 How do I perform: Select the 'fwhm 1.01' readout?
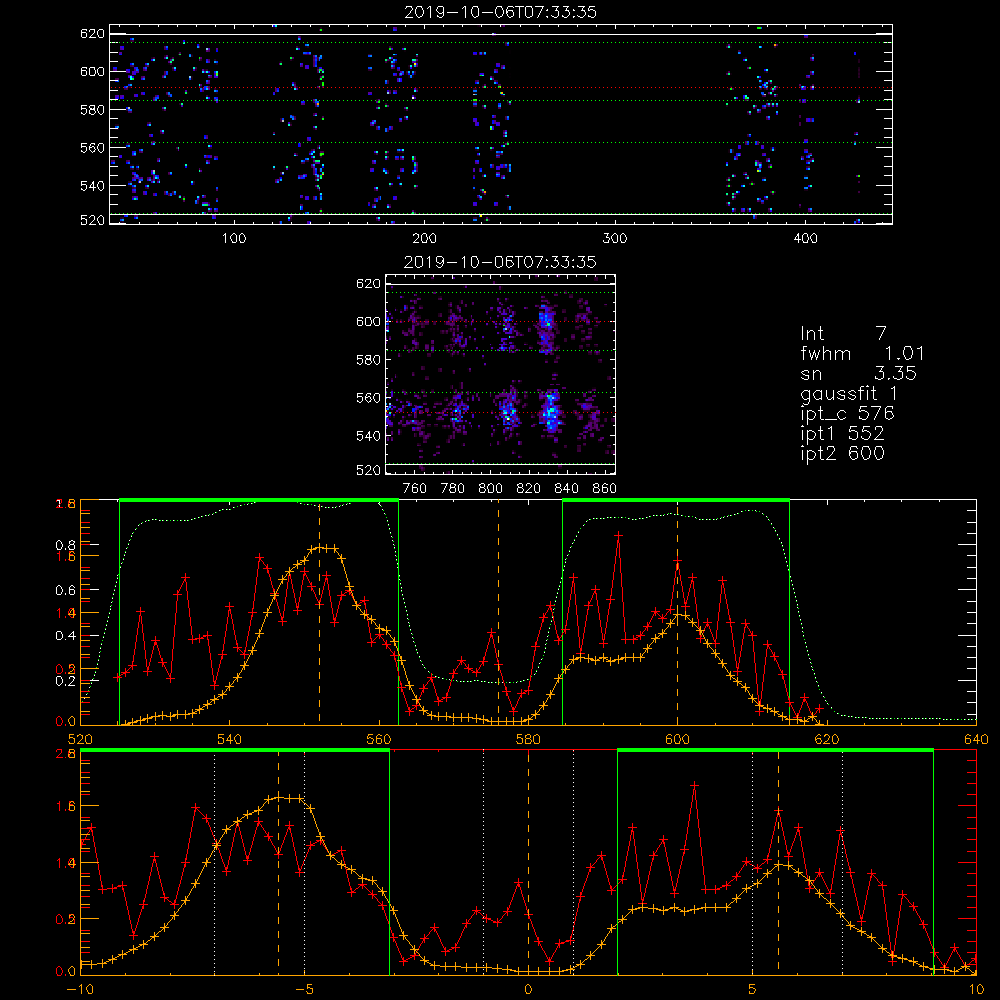tap(862, 353)
